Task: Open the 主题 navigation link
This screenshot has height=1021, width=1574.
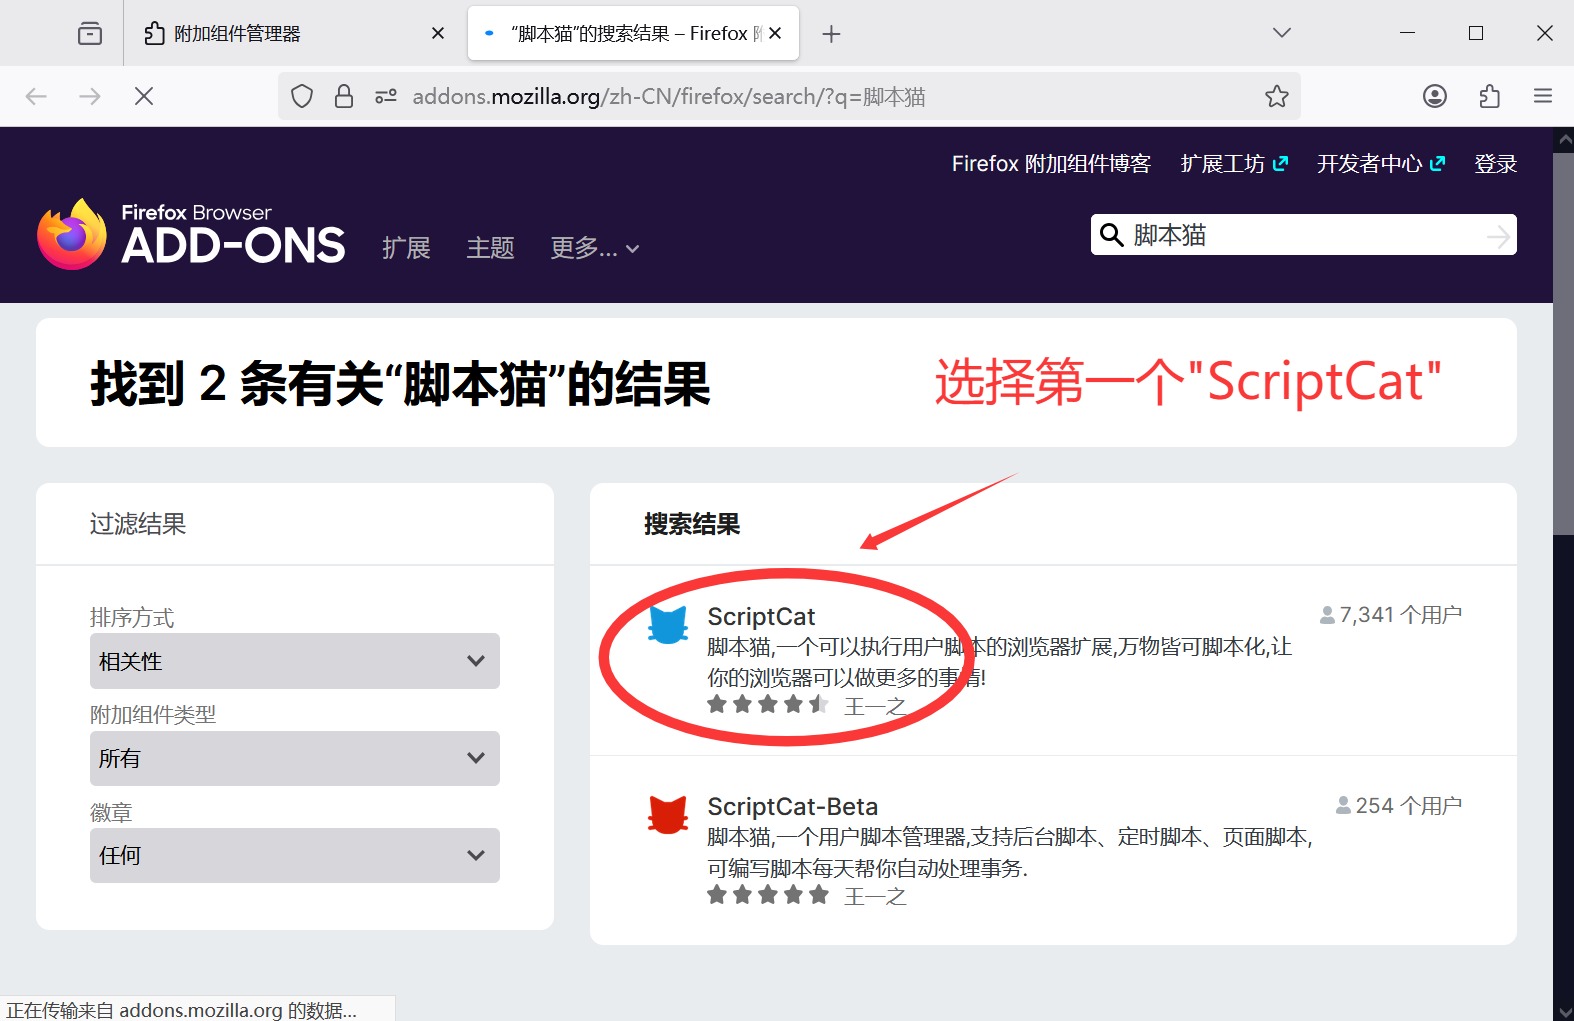Action: click(x=491, y=248)
